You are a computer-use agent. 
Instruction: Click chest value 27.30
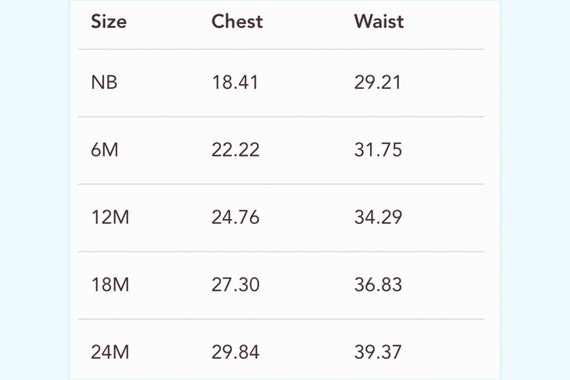click(236, 285)
